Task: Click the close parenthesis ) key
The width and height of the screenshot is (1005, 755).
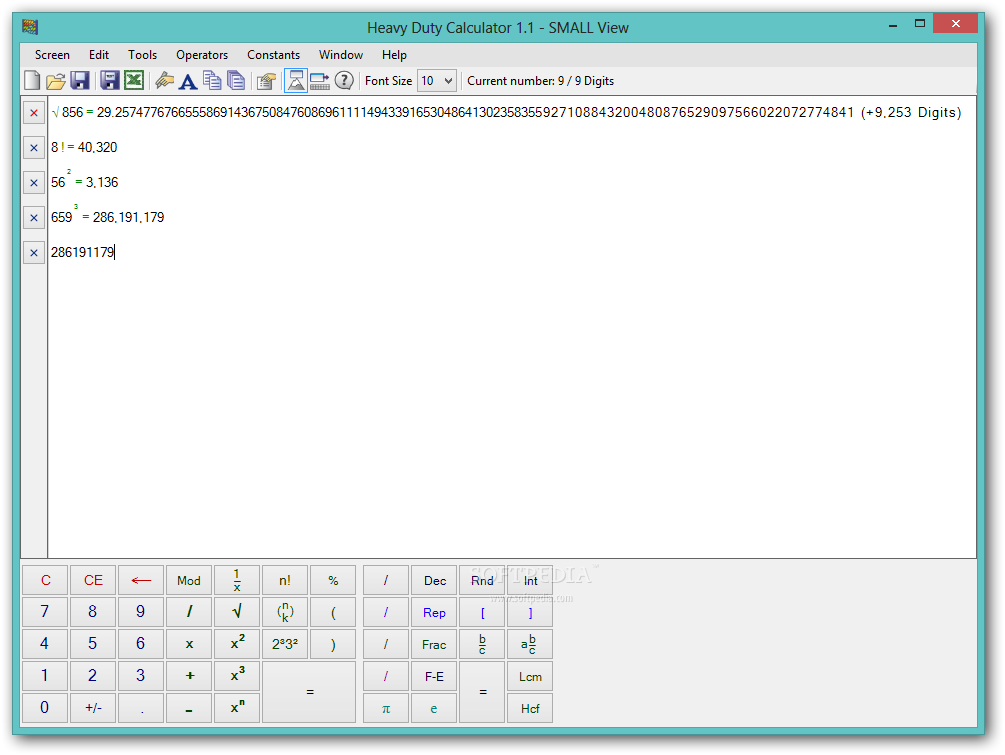Action: click(x=333, y=643)
